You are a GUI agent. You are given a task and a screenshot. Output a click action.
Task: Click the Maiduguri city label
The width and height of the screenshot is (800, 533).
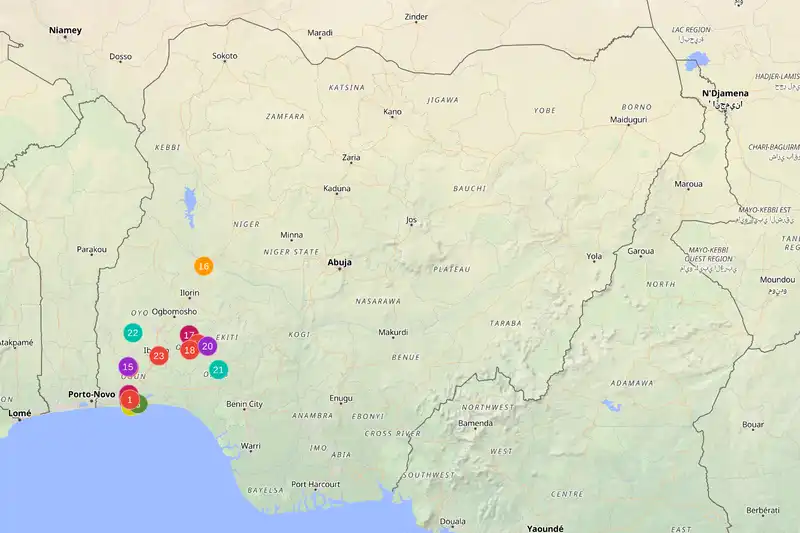pos(629,119)
